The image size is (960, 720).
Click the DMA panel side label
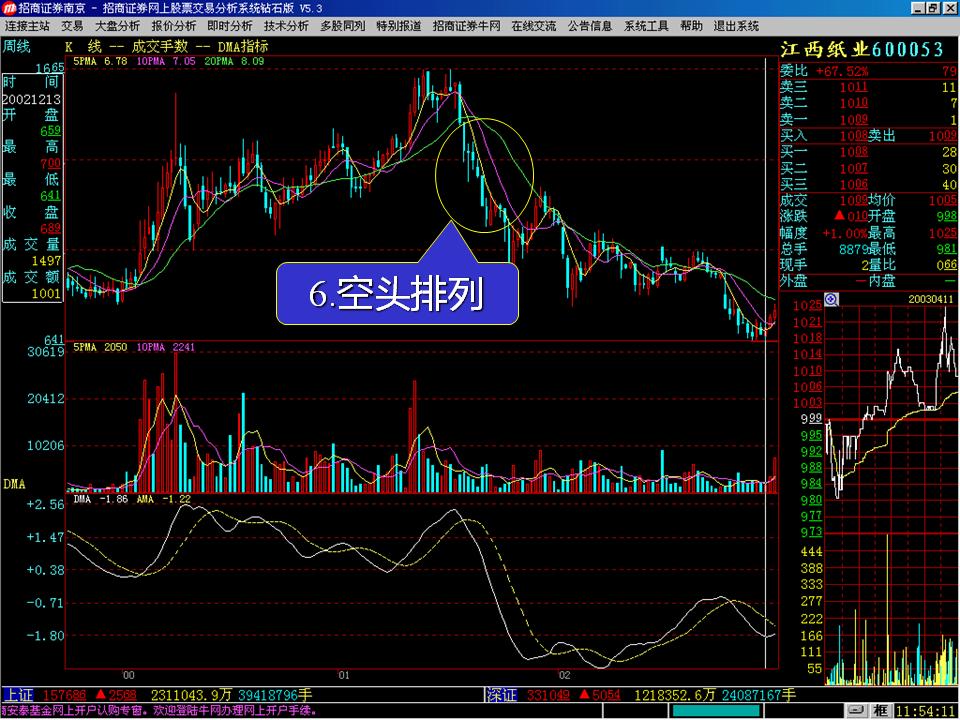(14, 484)
